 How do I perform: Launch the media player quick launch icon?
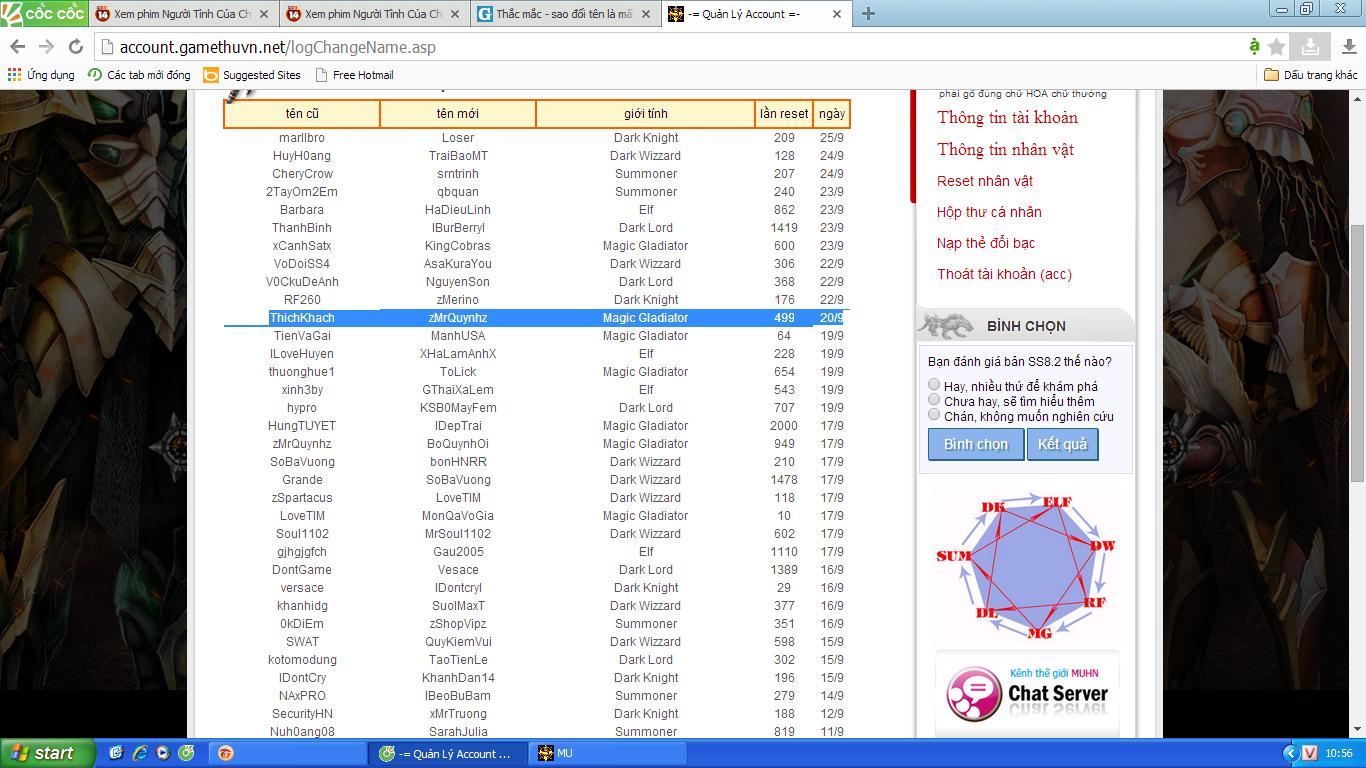(163, 753)
